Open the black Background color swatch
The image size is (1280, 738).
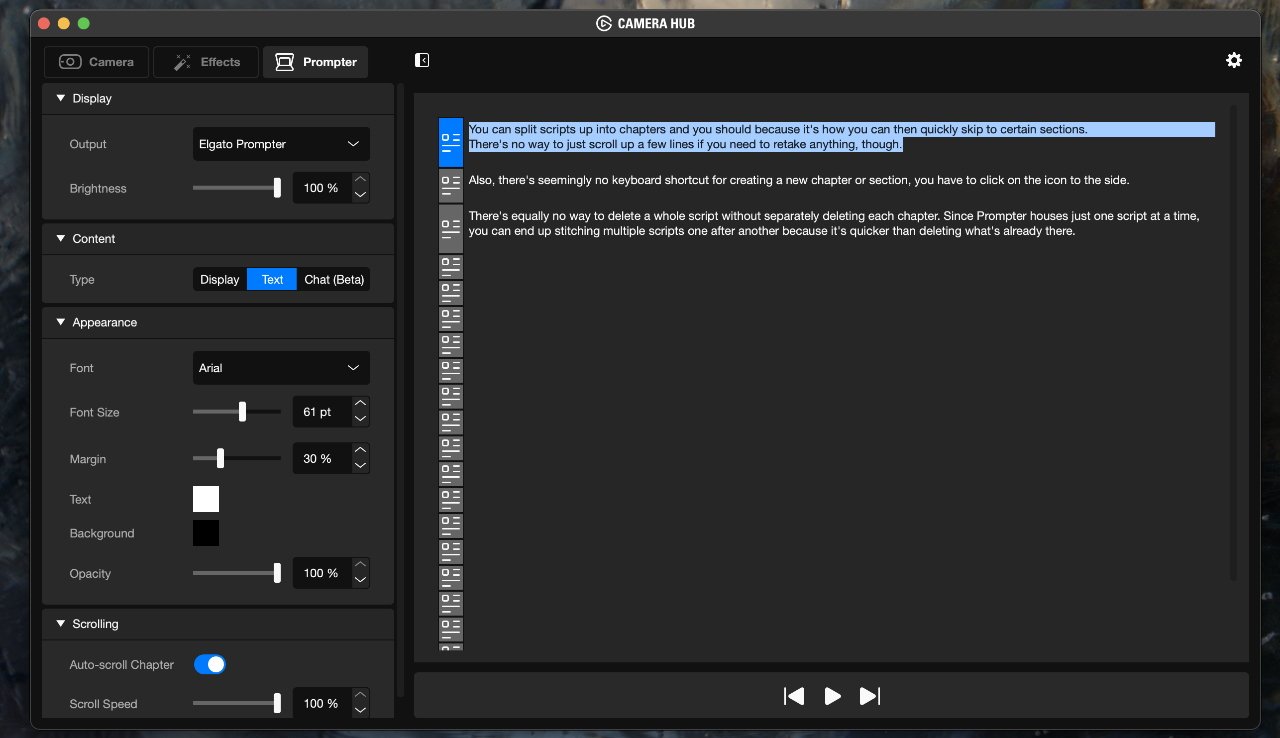click(x=206, y=533)
